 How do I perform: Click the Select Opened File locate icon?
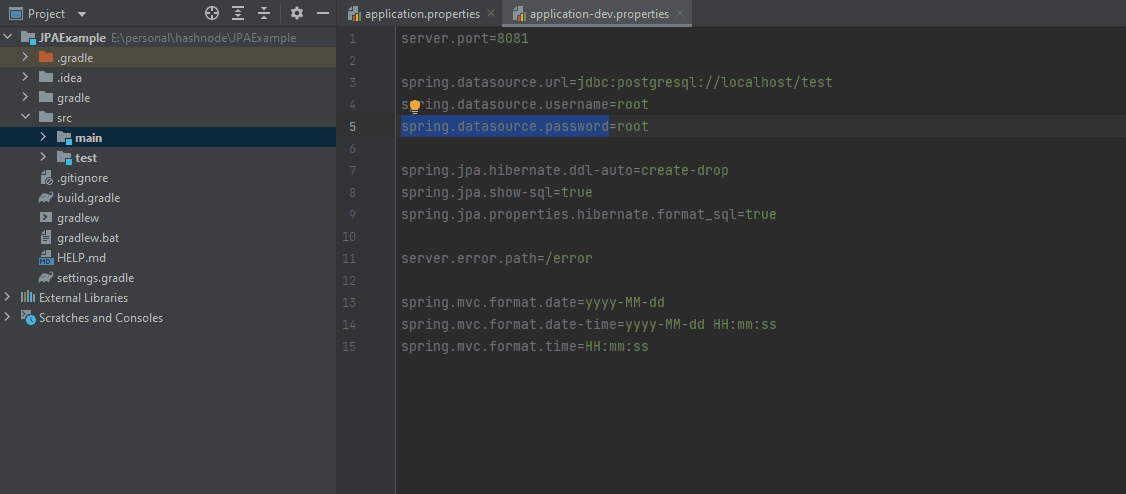(x=211, y=13)
